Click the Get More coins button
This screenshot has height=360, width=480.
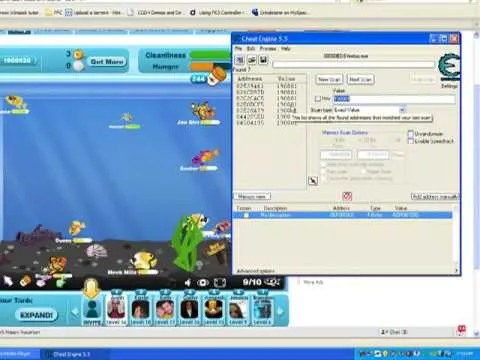coord(107,62)
